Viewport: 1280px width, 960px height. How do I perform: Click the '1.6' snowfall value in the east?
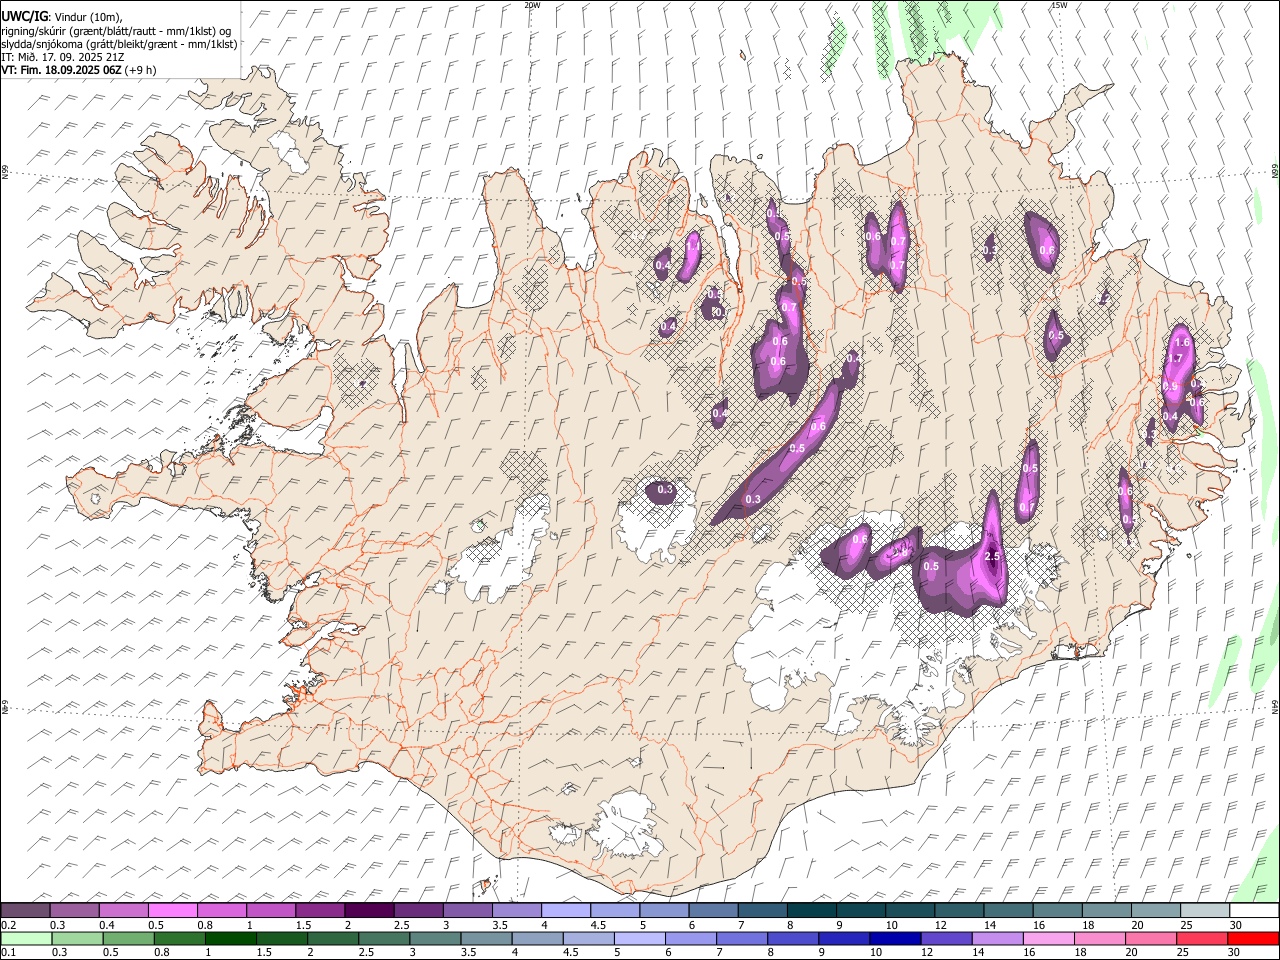(x=1182, y=343)
